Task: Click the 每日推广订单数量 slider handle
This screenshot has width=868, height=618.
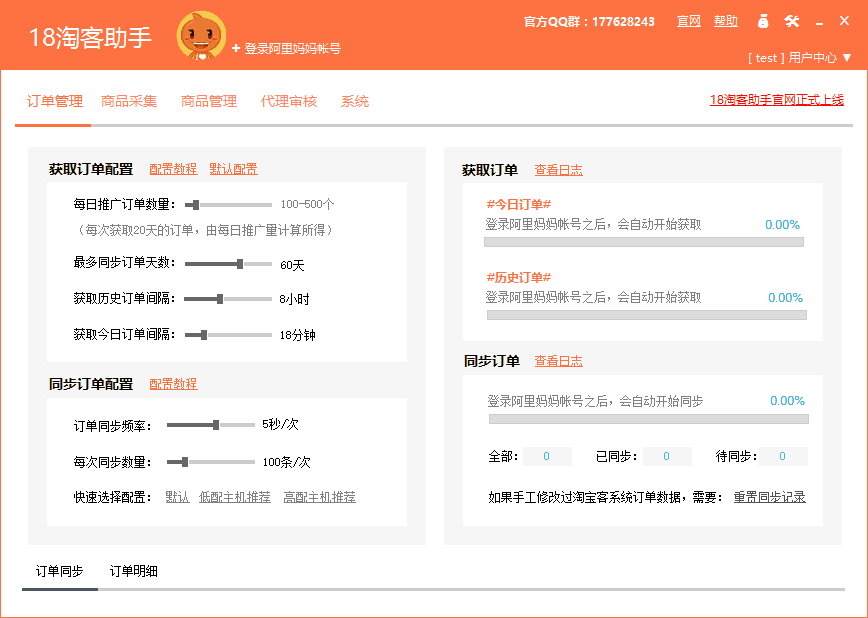Action: pyautogui.click(x=195, y=204)
